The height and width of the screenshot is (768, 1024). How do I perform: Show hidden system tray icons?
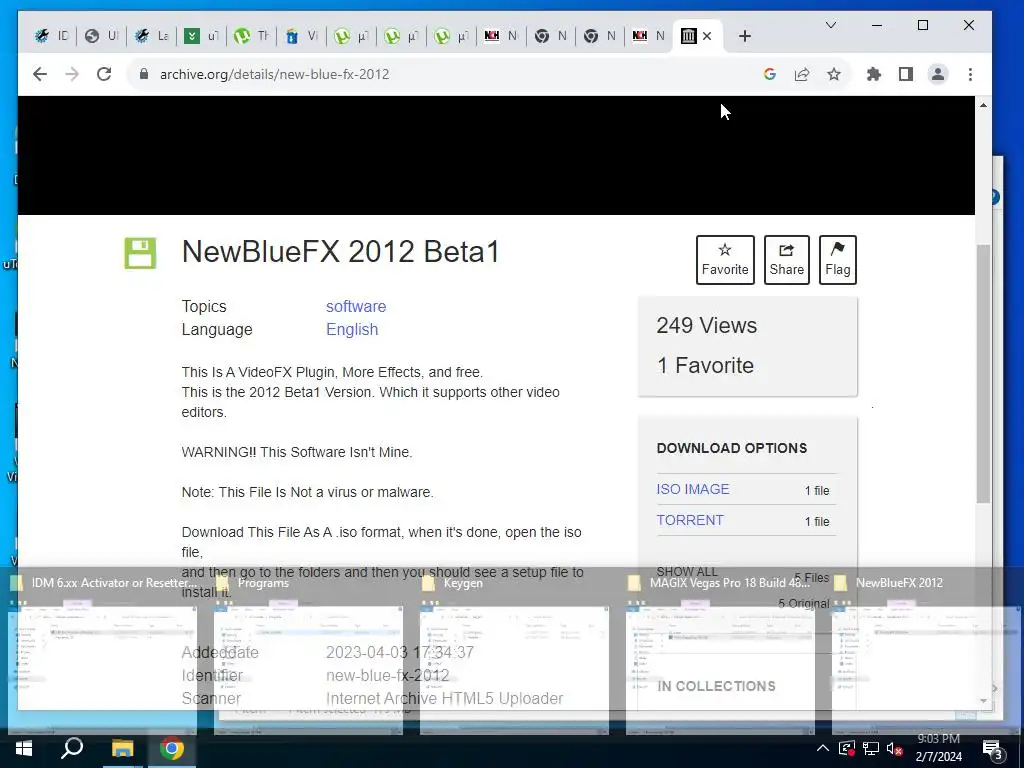823,749
